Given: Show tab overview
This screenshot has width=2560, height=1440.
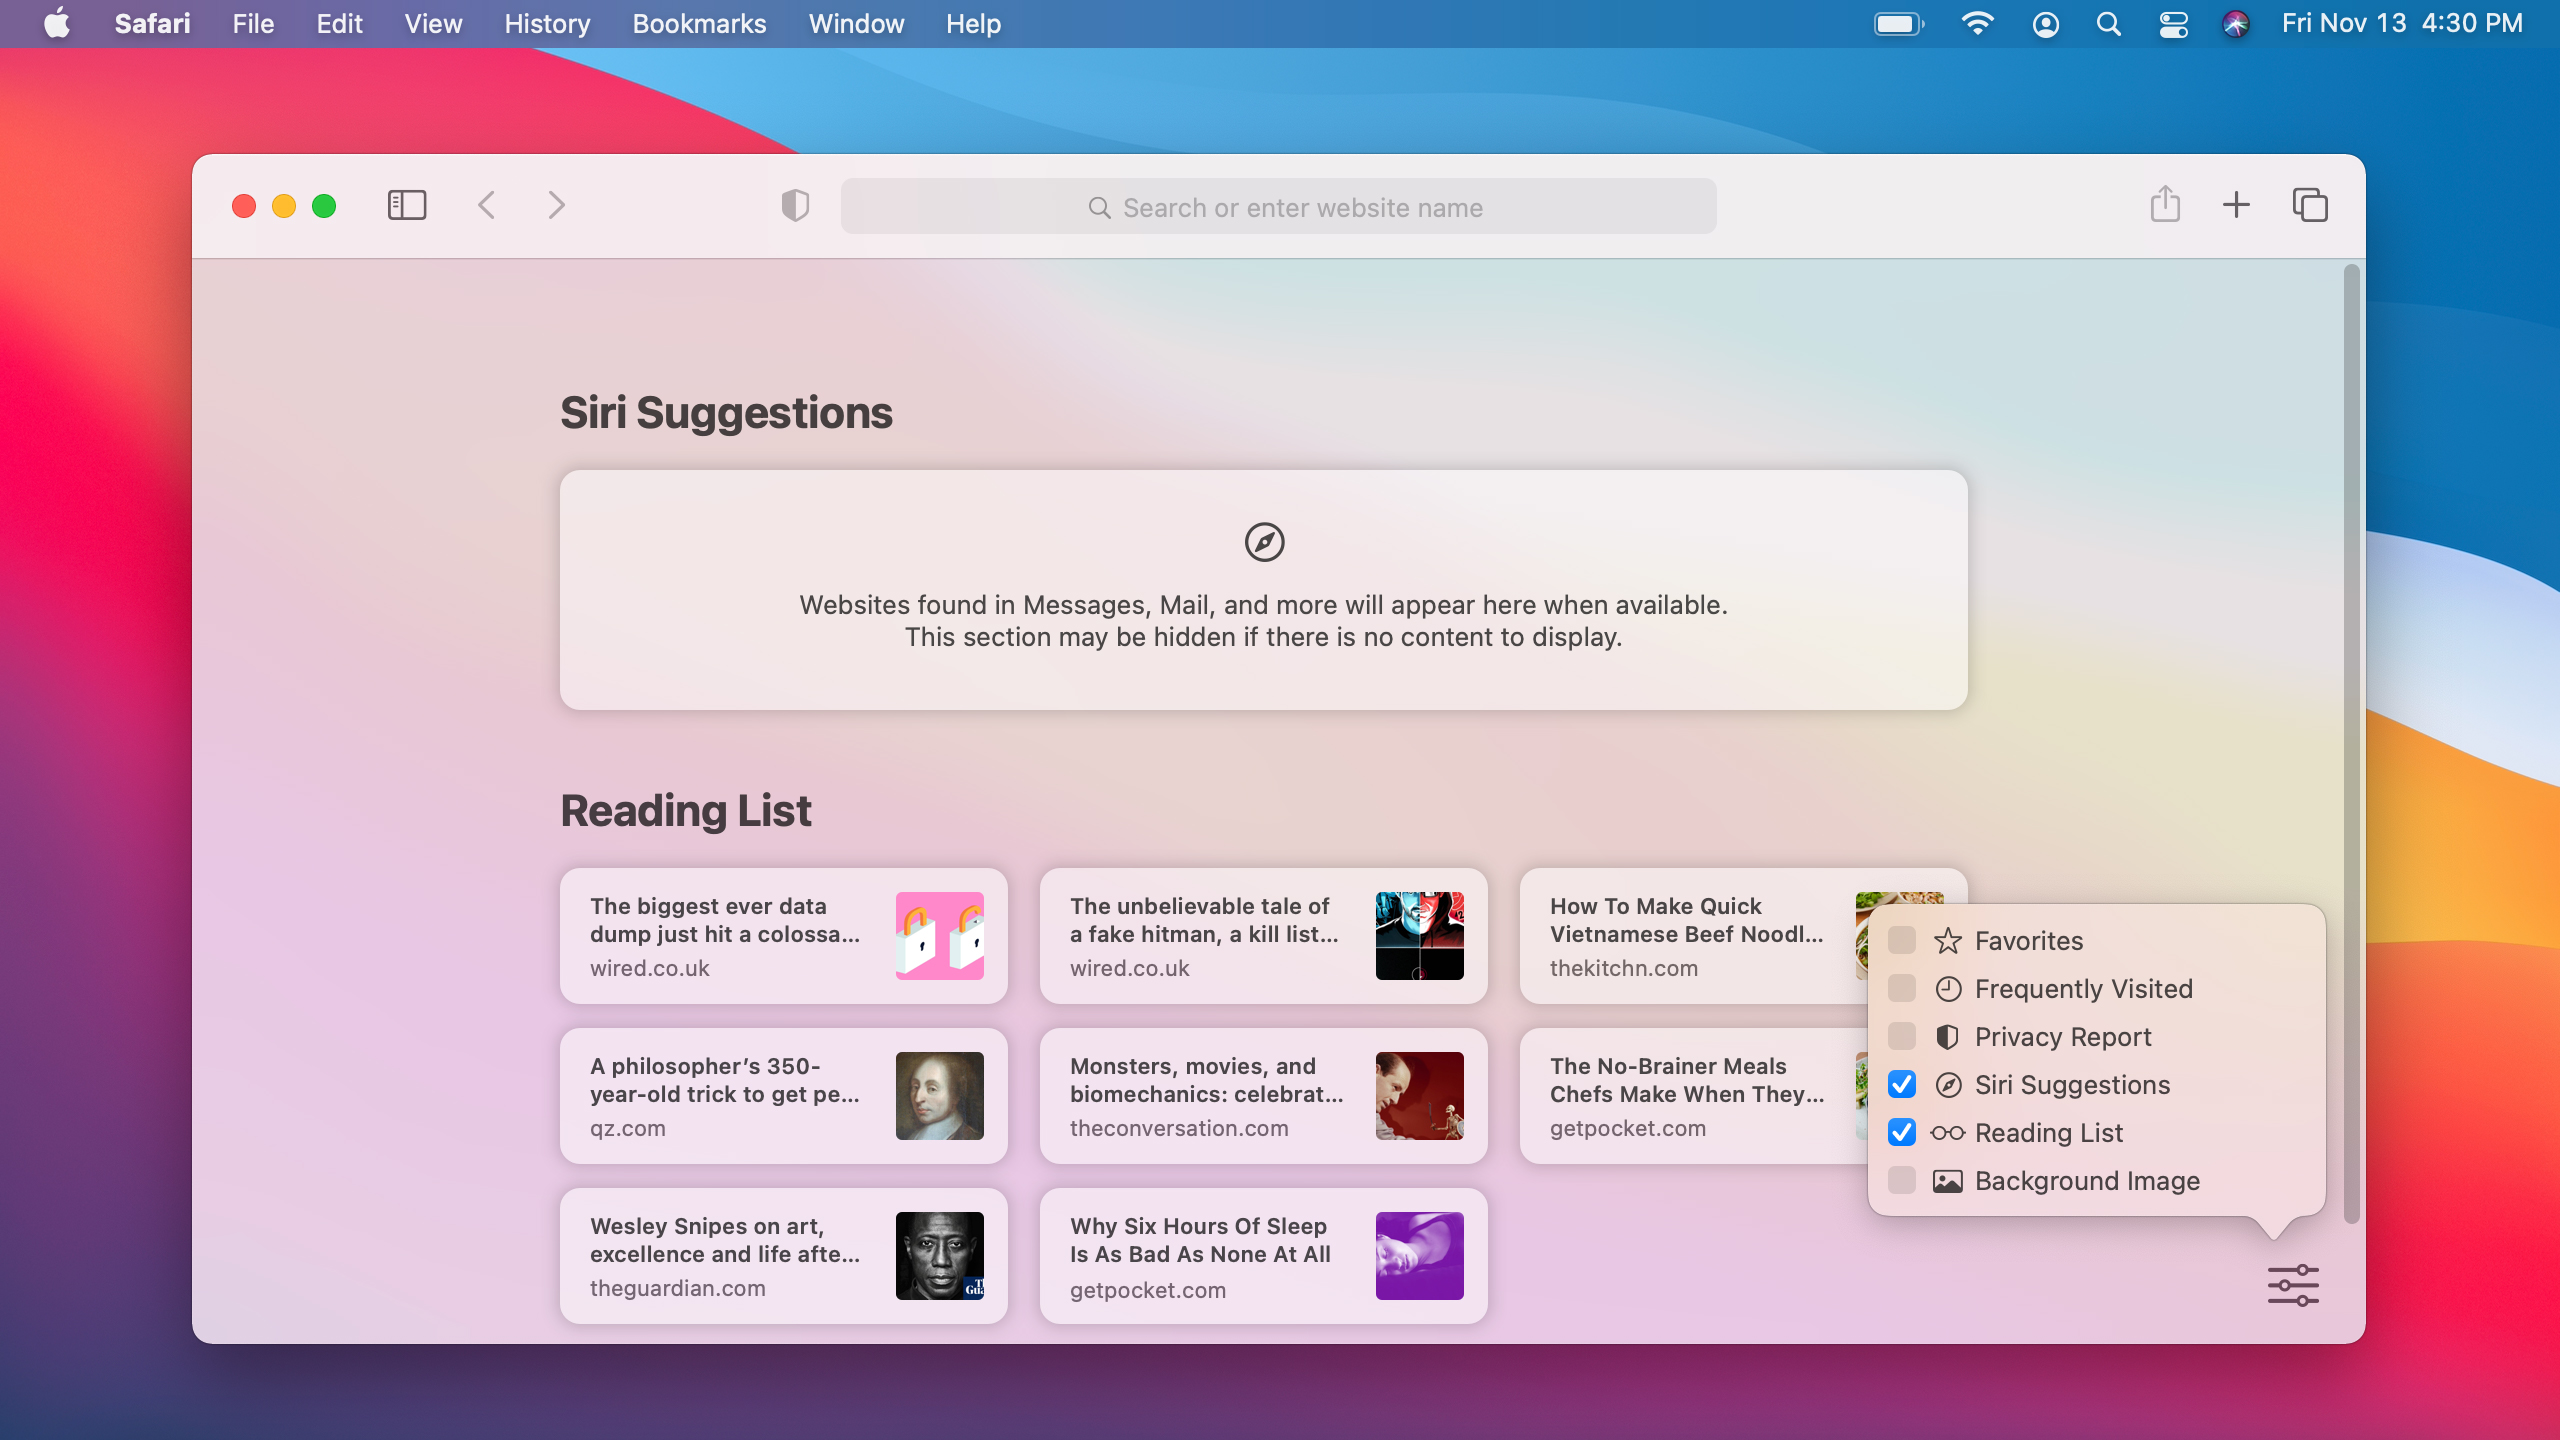Looking at the screenshot, I should pyautogui.click(x=2310, y=205).
